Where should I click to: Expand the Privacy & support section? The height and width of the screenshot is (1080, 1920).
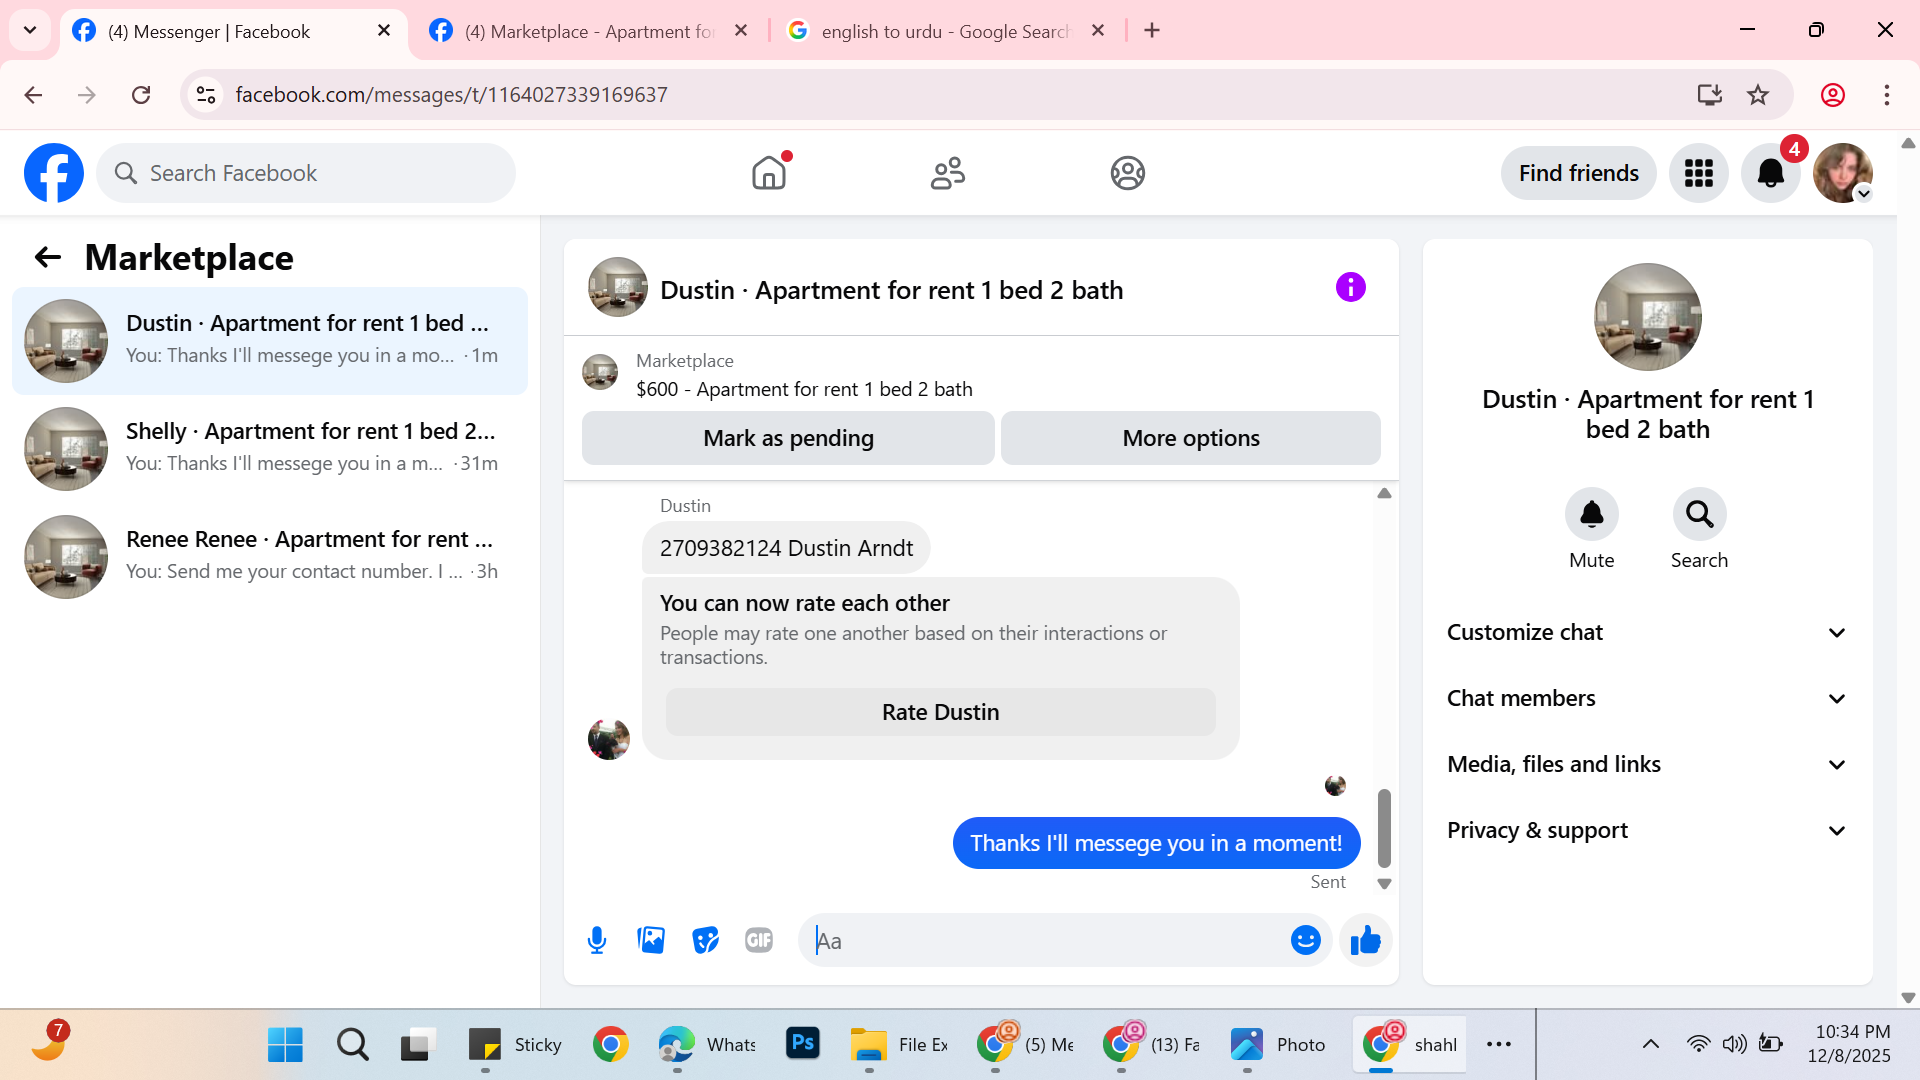point(1647,830)
